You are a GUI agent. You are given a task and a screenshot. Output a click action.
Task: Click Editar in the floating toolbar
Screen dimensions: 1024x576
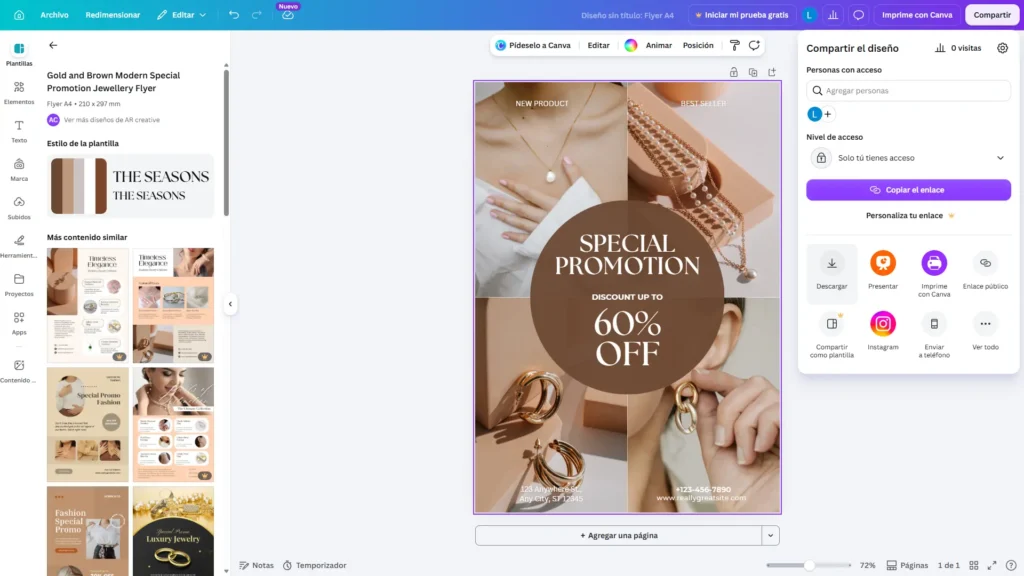click(598, 45)
